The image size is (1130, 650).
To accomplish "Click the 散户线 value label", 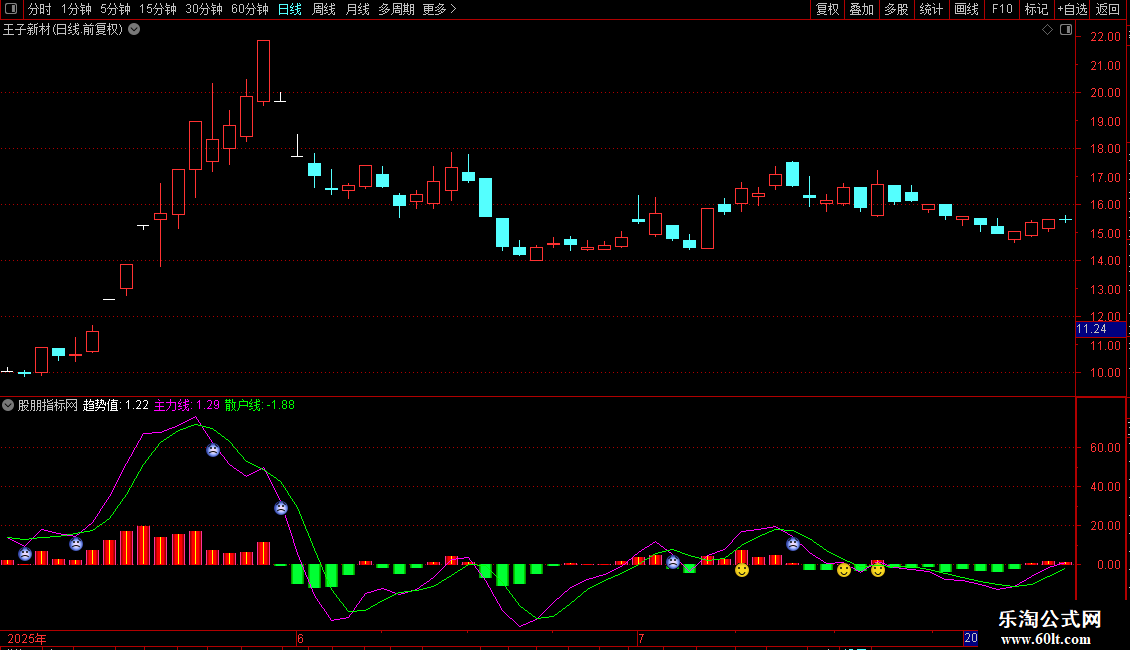I will (x=259, y=405).
